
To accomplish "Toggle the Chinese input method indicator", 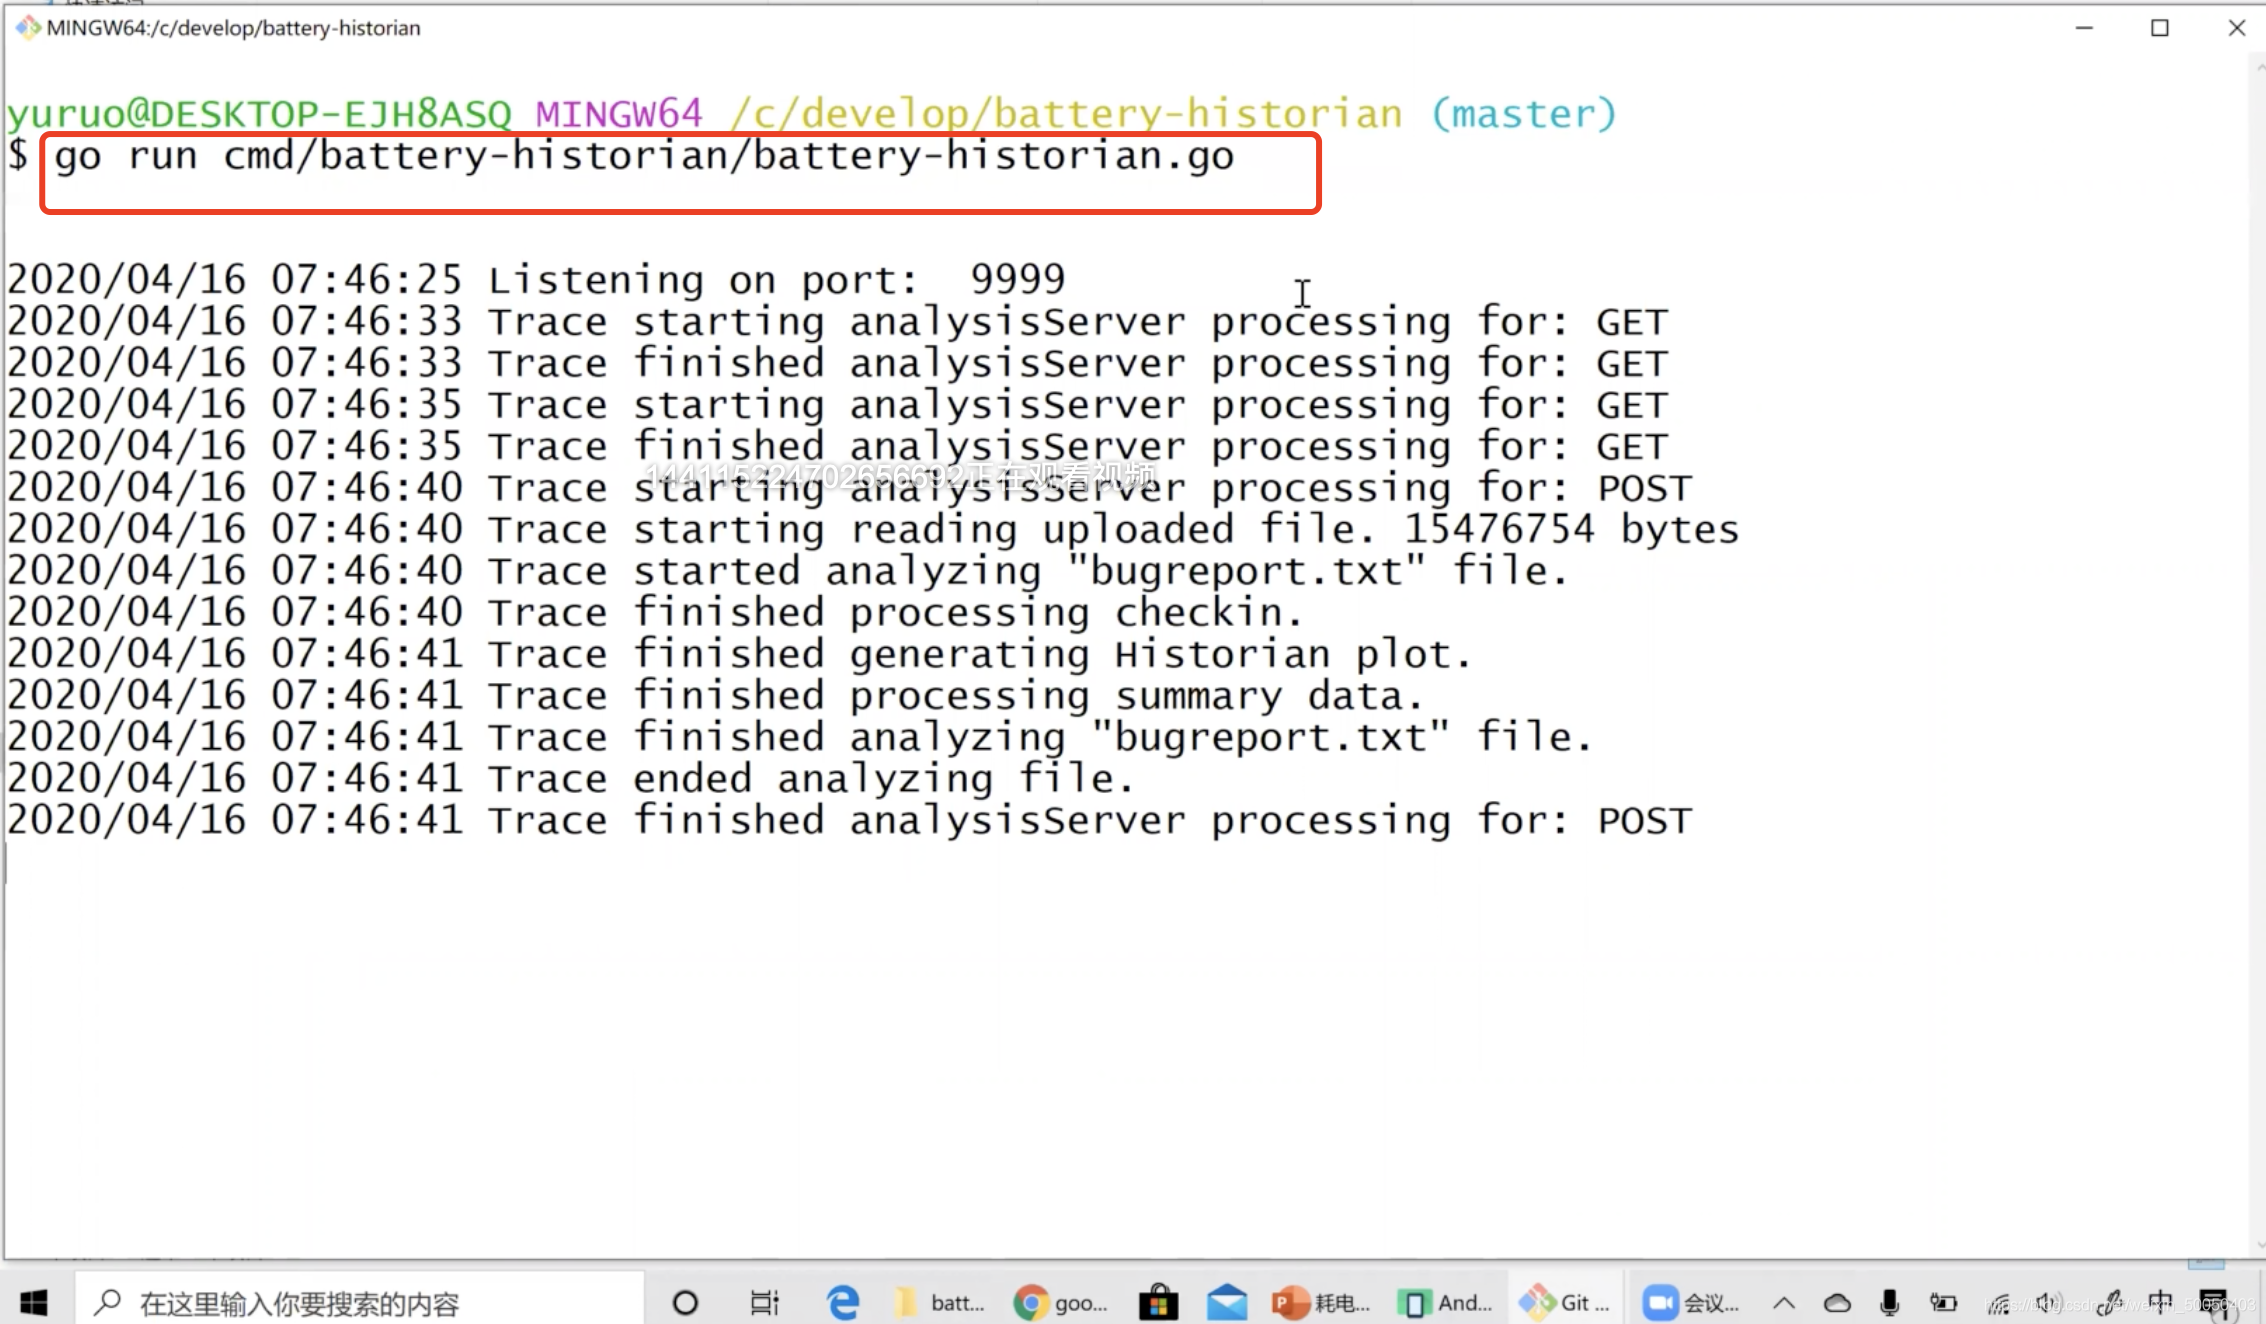I will 2160,1302.
